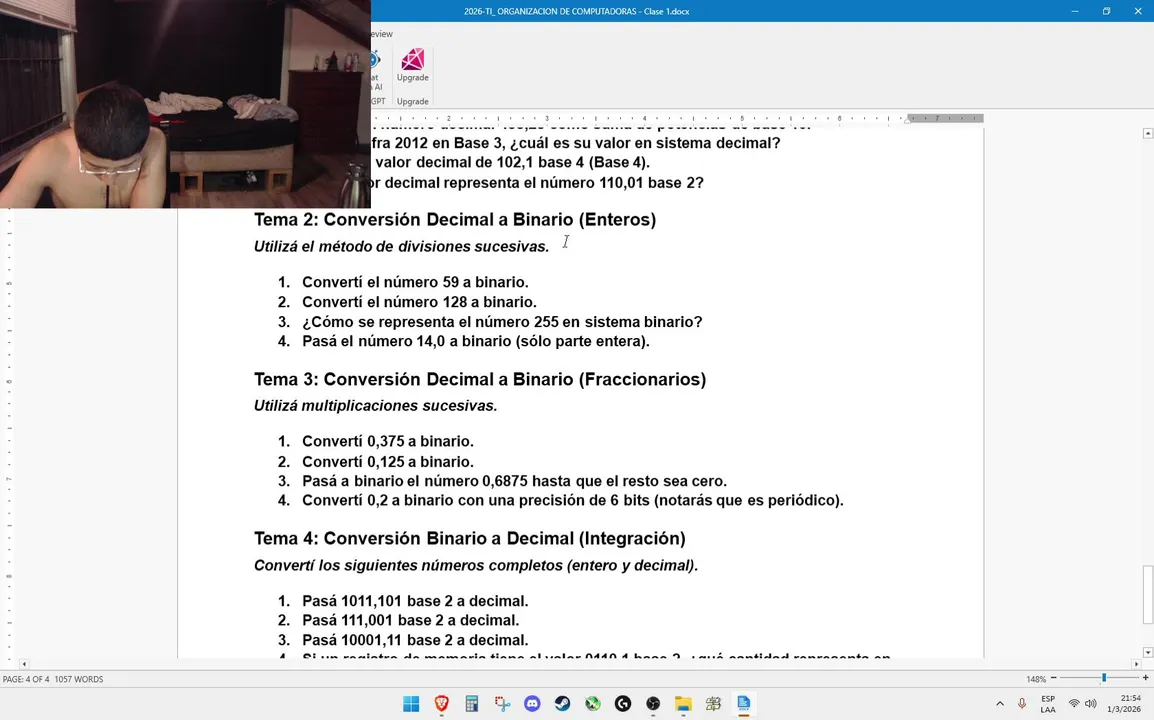Click the line 'Utilizá el método de divisiones sucesivas.'

coord(401,247)
